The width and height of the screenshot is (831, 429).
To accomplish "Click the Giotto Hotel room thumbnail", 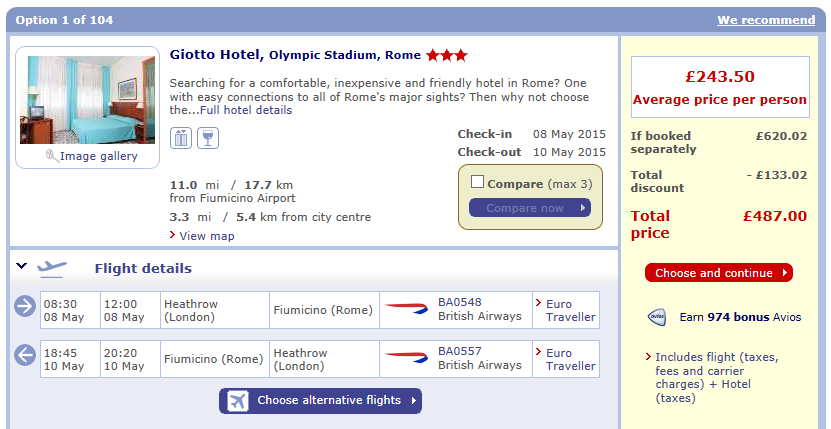I will 87,100.
